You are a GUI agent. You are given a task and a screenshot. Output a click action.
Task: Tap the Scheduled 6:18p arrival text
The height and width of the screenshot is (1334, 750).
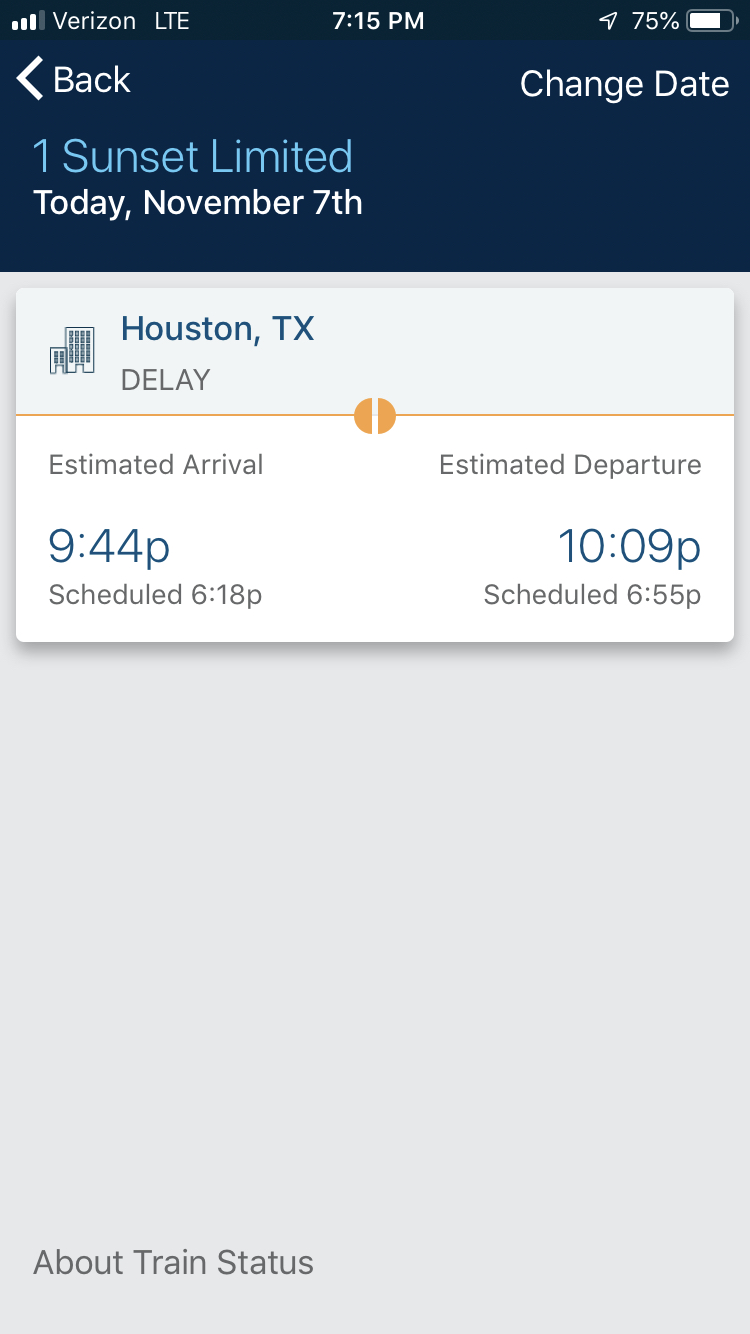pos(155,595)
